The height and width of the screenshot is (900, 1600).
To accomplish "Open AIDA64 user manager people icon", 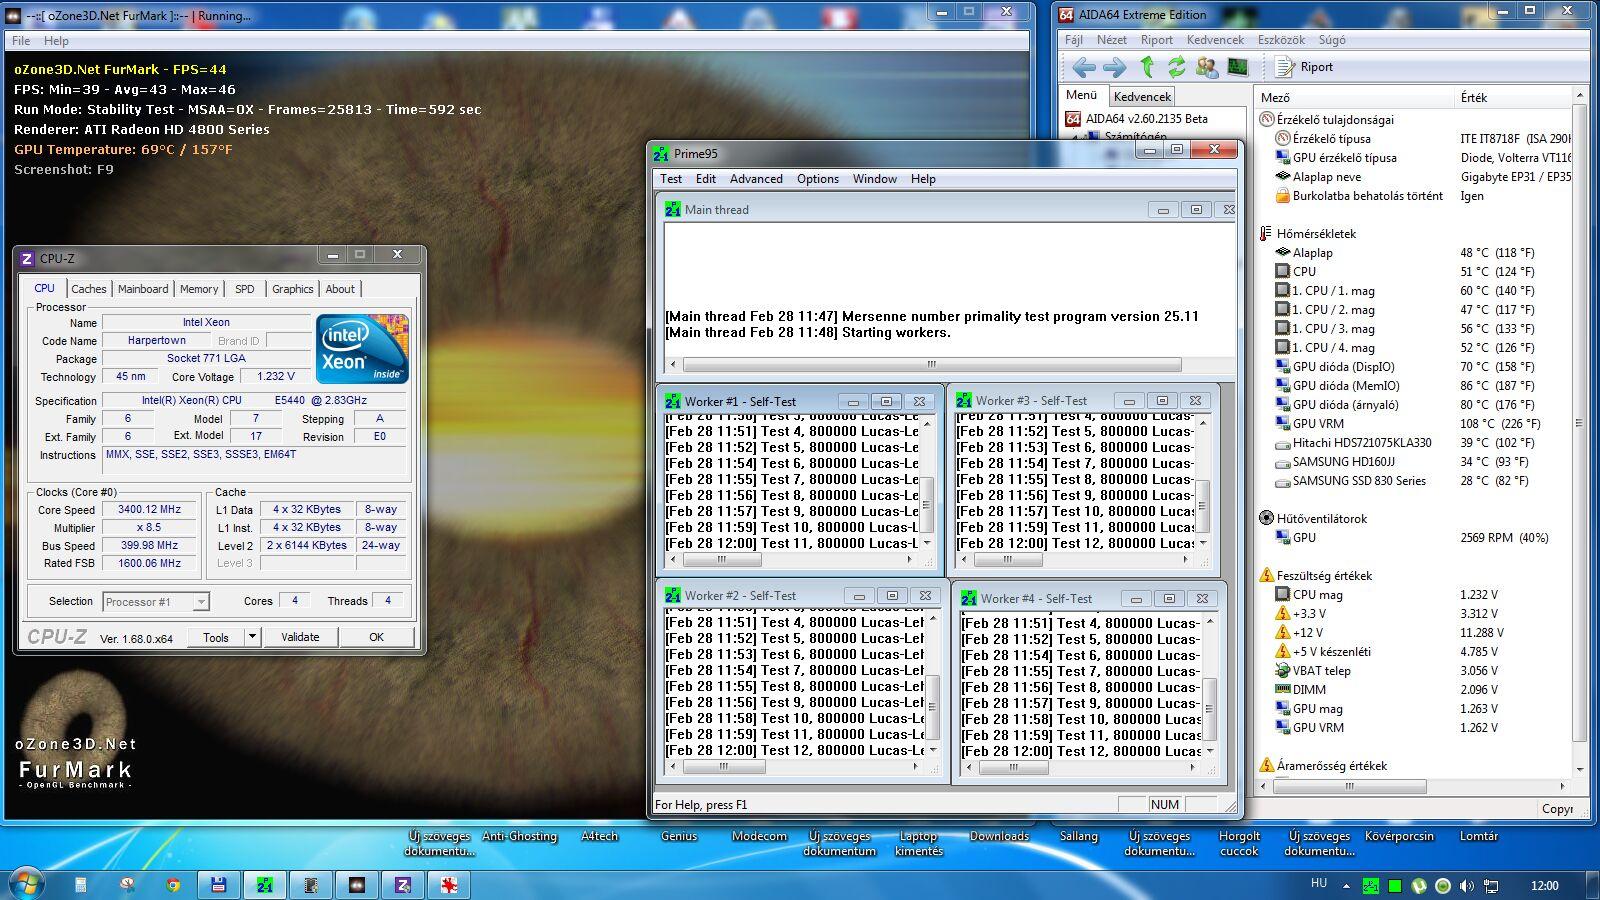I will (1207, 67).
